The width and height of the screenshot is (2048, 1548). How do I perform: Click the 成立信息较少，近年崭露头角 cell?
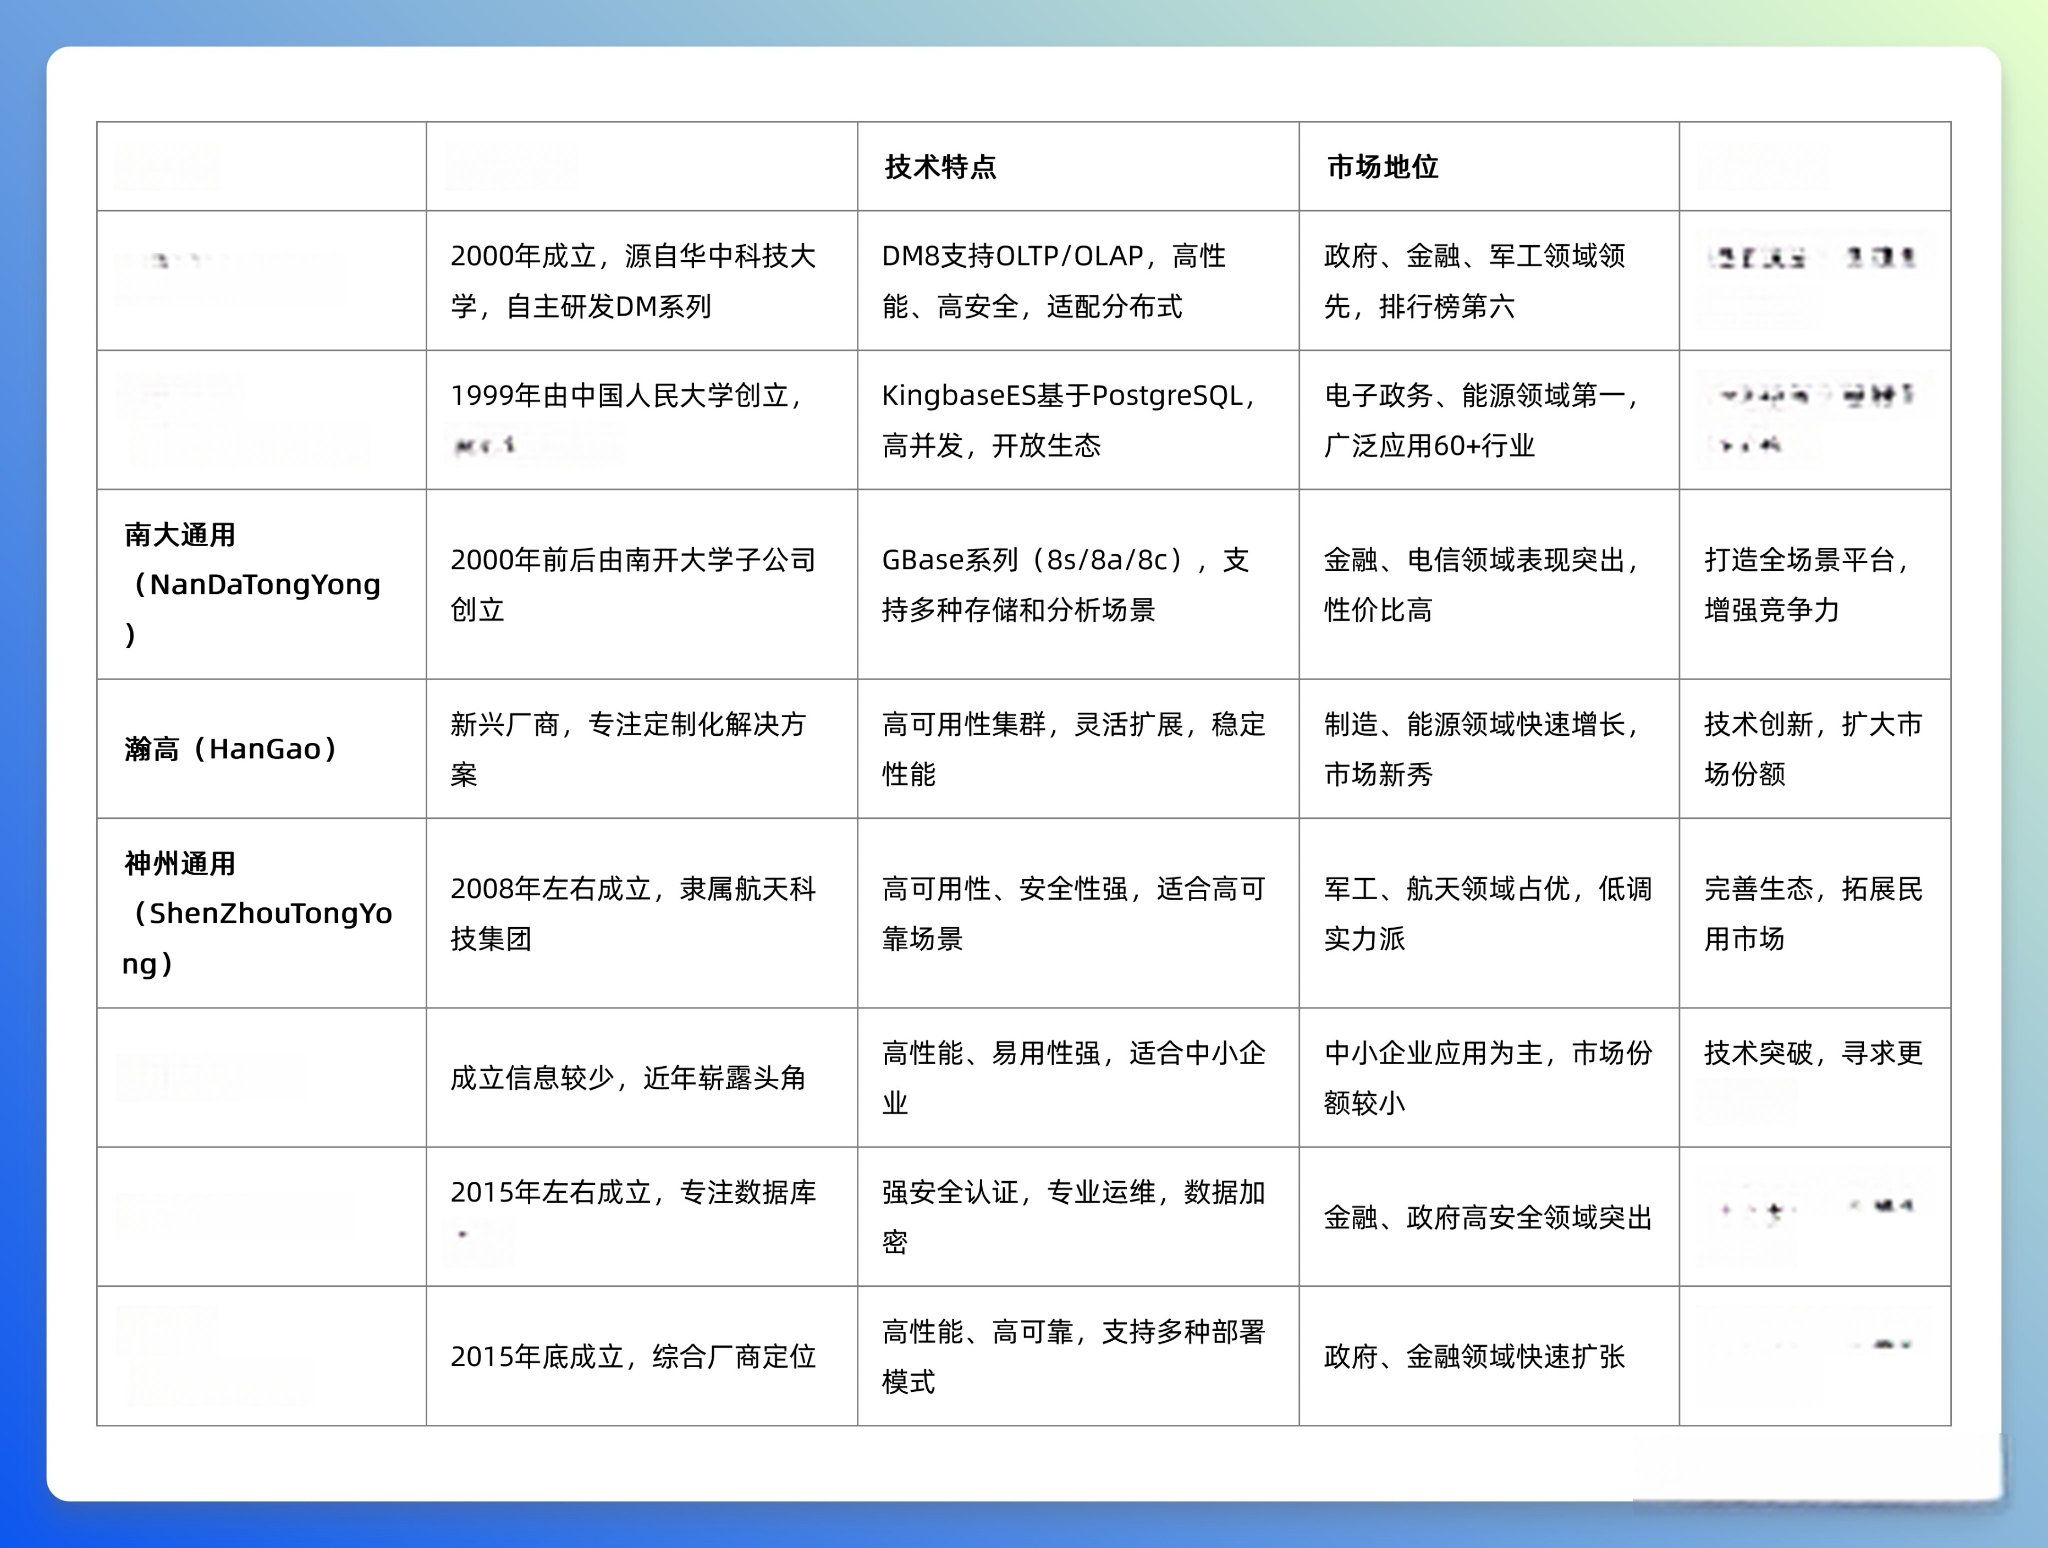(642, 1077)
